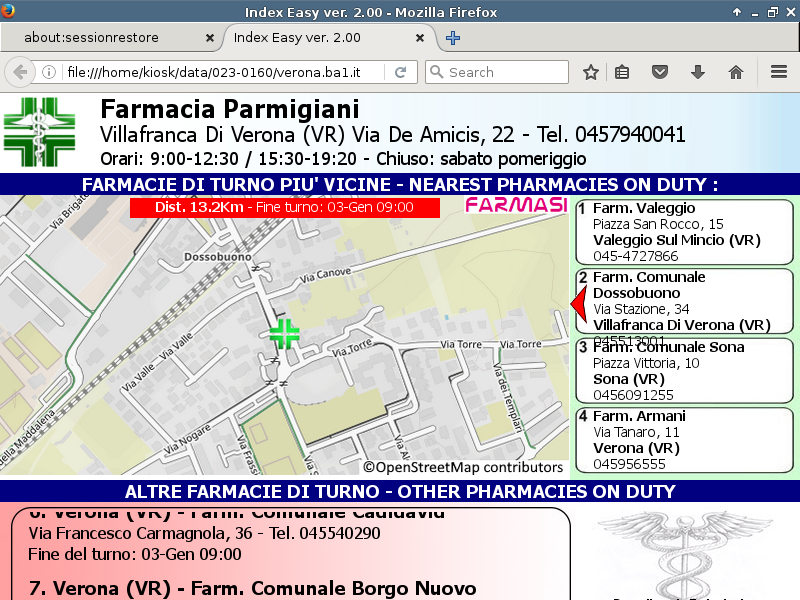Click the green pharmacy cross map marker
This screenshot has width=800, height=600.
(284, 334)
